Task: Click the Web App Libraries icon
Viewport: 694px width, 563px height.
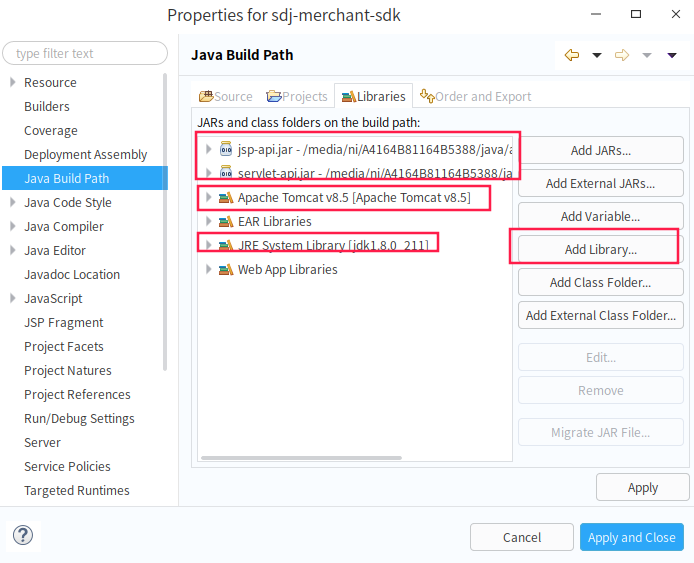Action: 226,269
